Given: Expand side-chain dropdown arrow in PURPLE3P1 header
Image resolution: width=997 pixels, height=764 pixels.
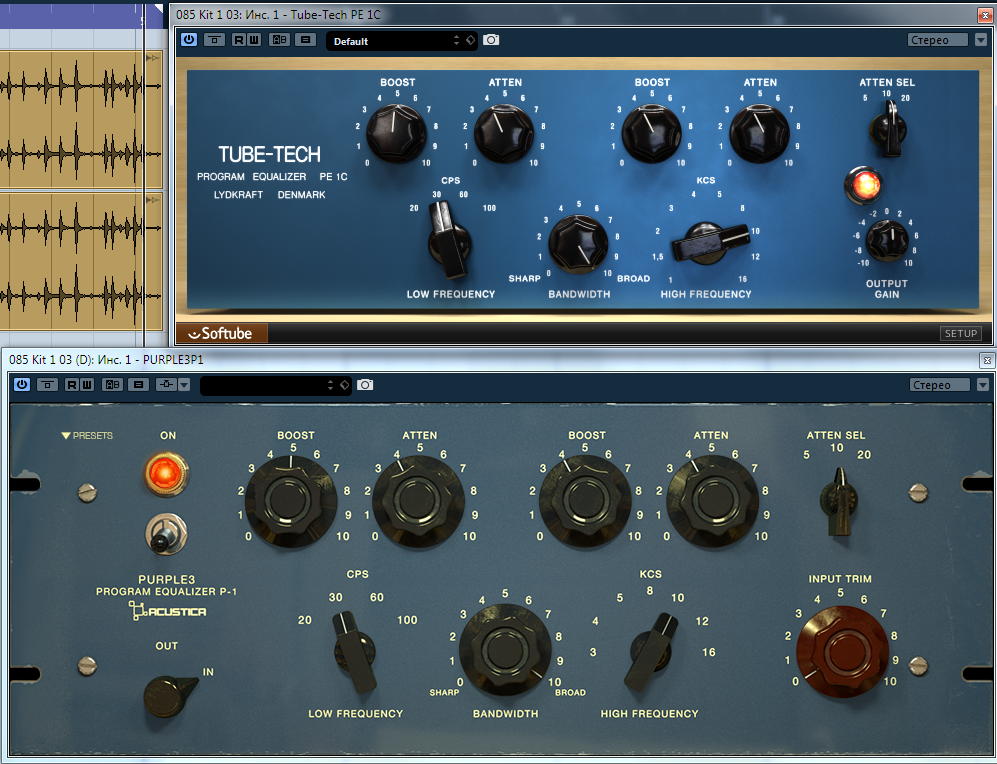Looking at the screenshot, I should (184, 385).
